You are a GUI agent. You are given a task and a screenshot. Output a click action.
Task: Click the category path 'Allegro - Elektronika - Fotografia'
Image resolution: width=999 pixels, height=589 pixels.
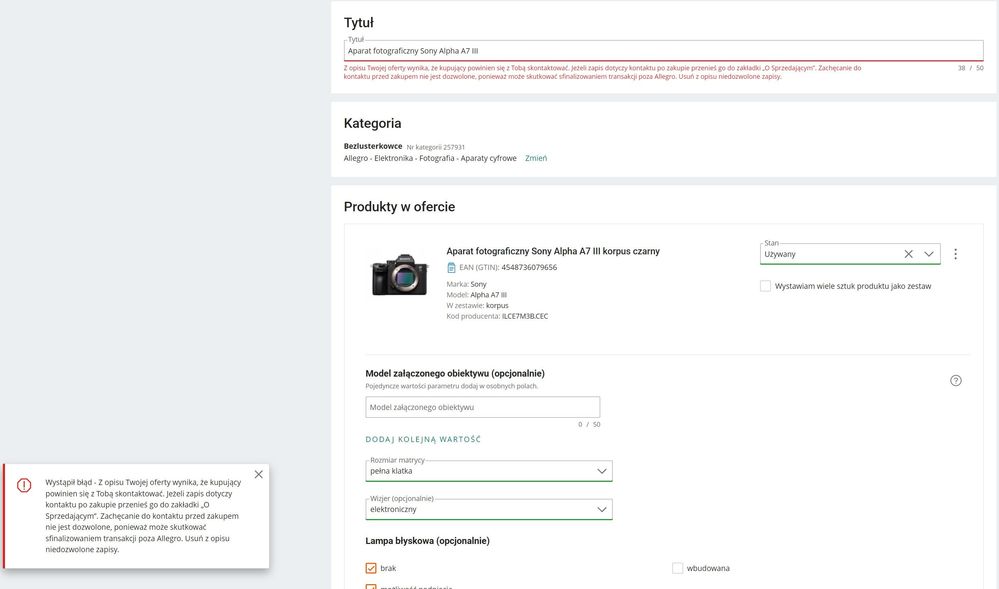coord(399,158)
